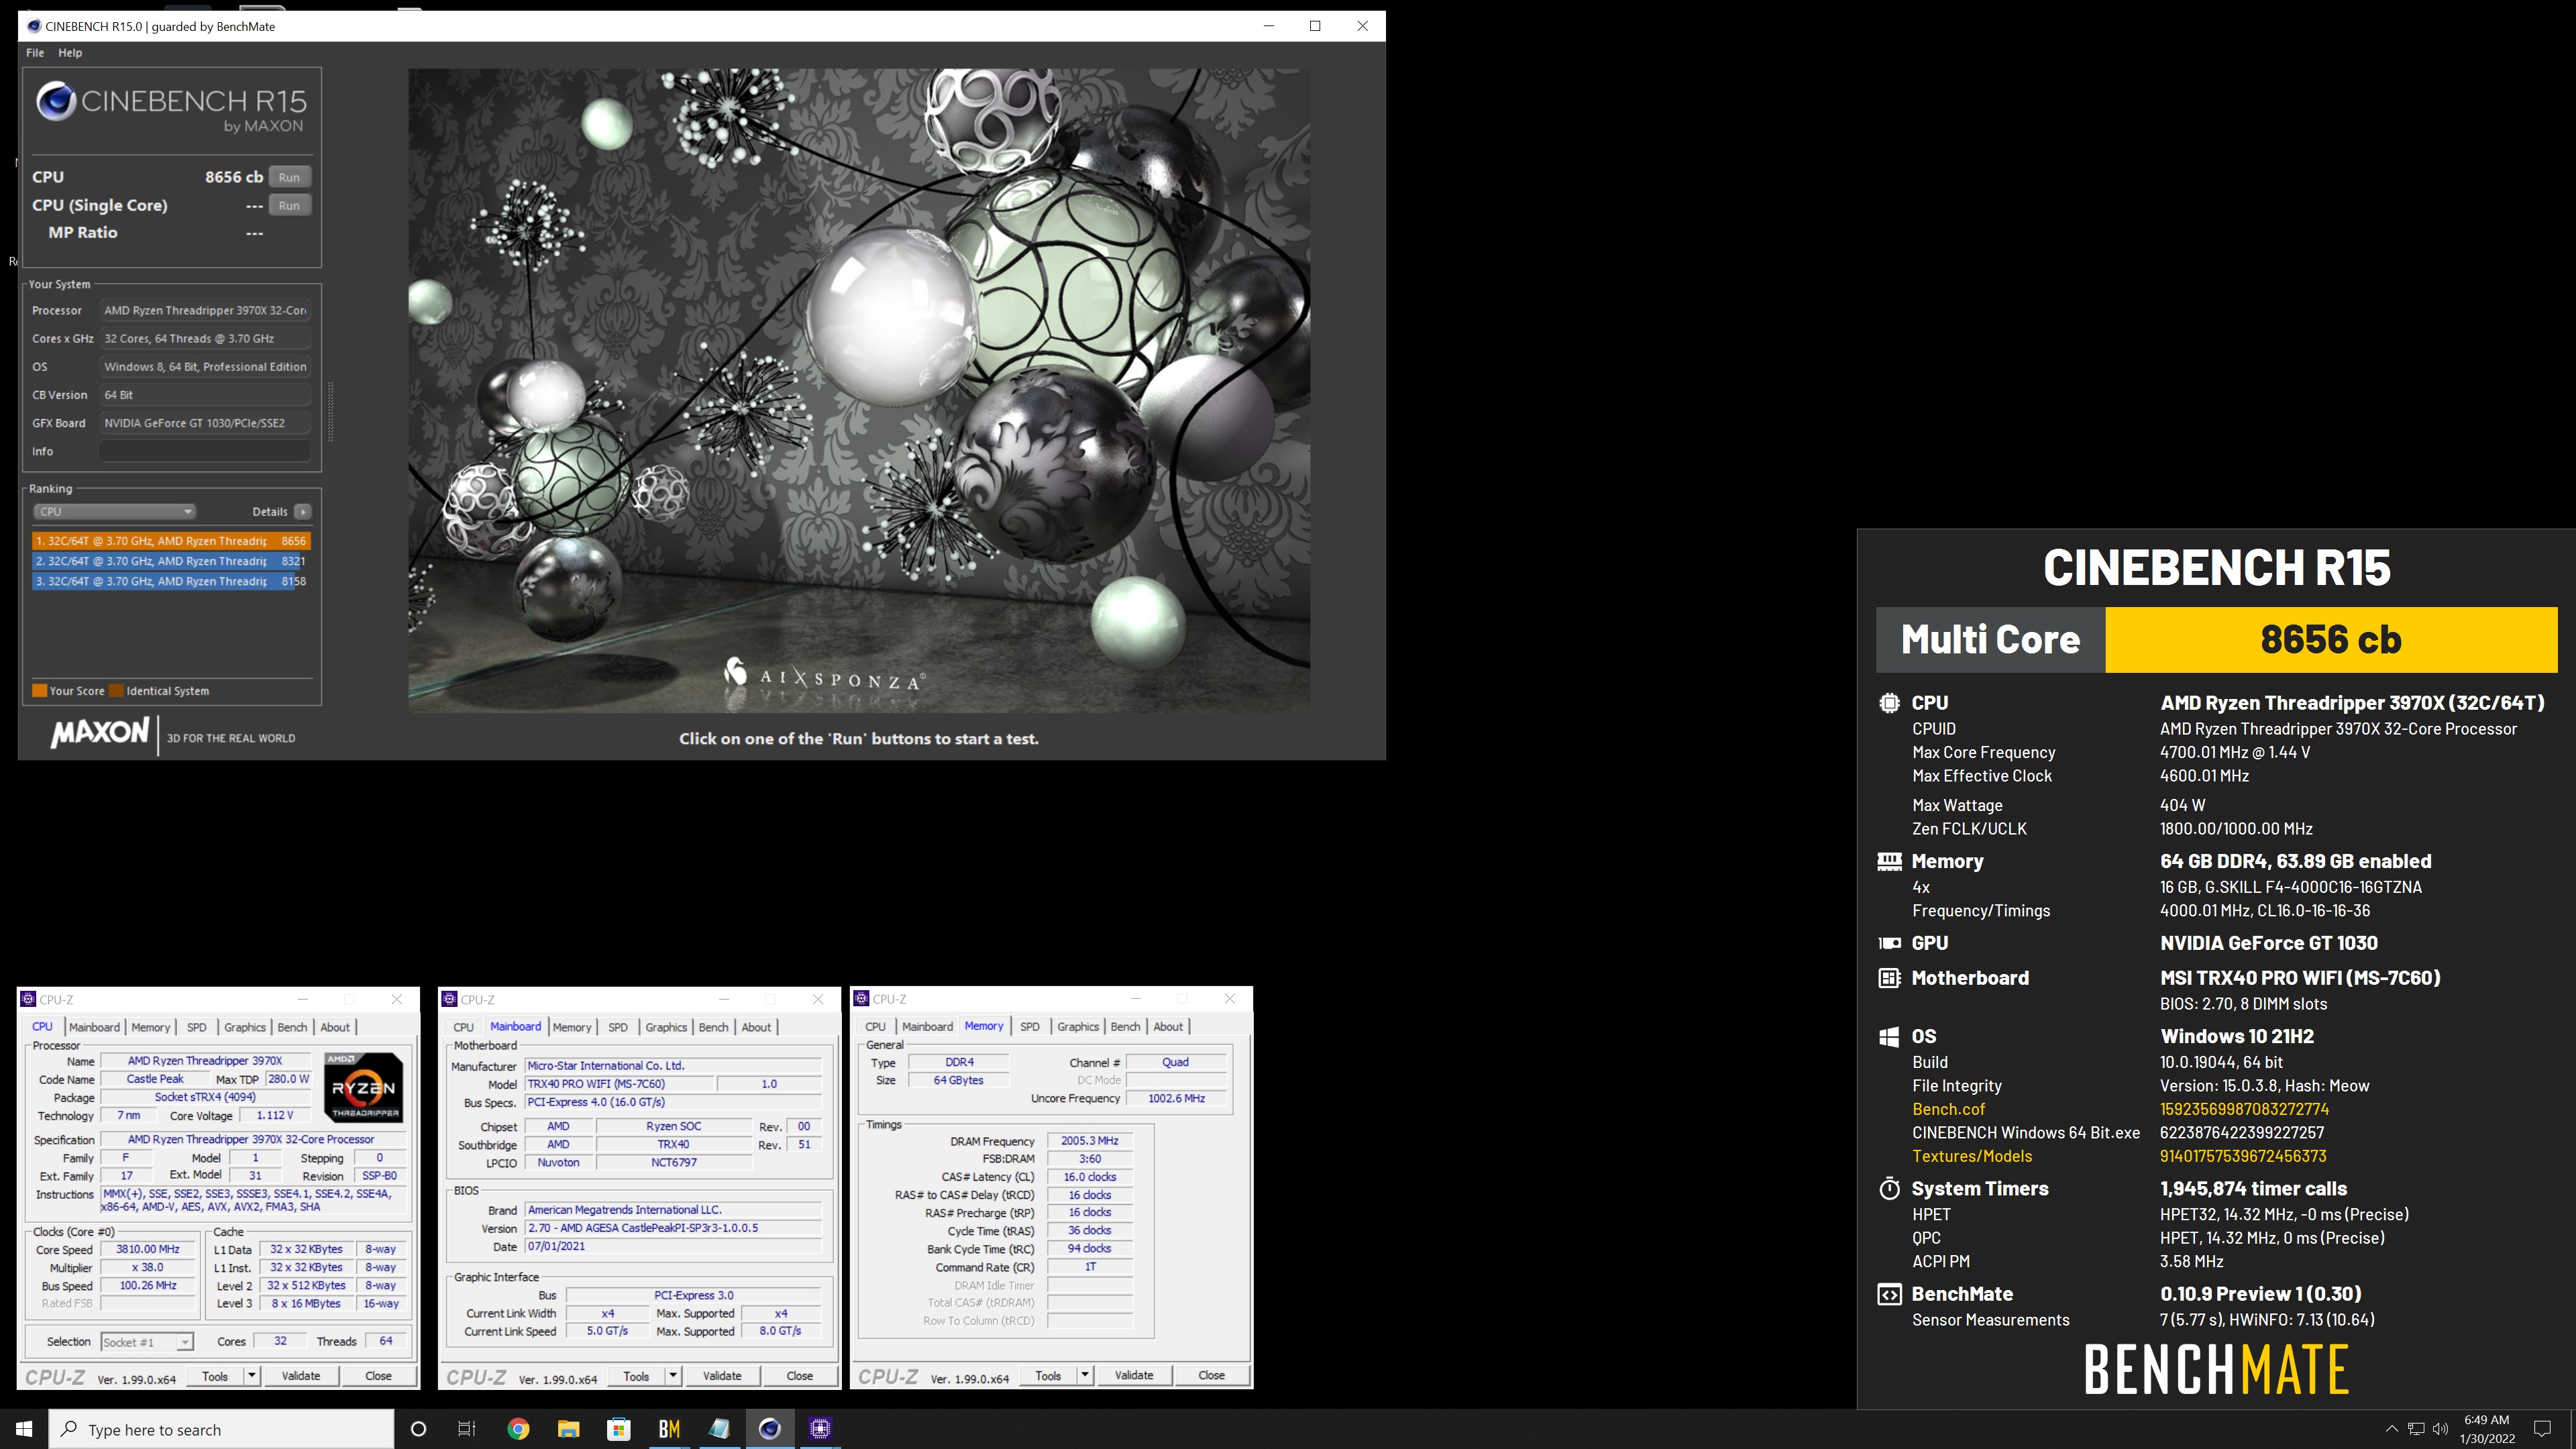Open Tools dropdown arrow in second CPU-Z window
Screen dimensions: 2576x1449
(x=673, y=1376)
